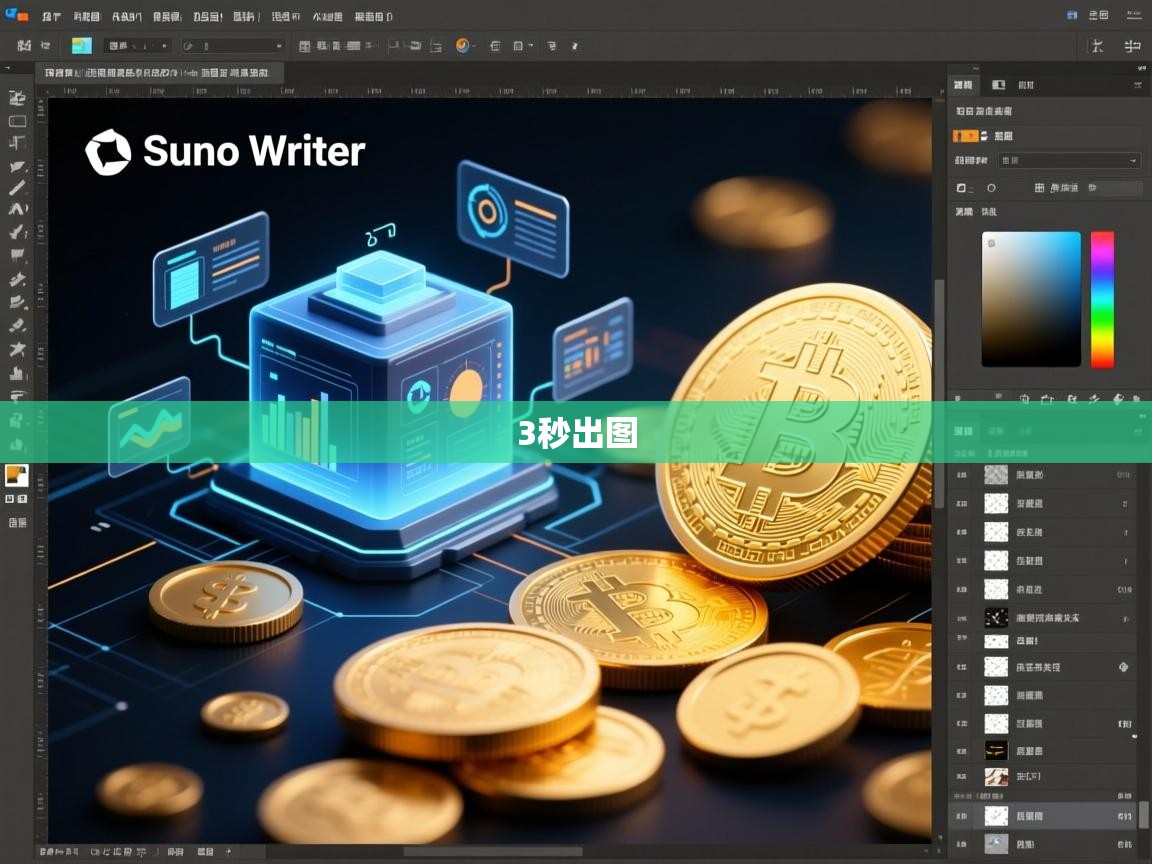Click the grid icon in right properties panel
1152x864 pixels.
point(1039,188)
